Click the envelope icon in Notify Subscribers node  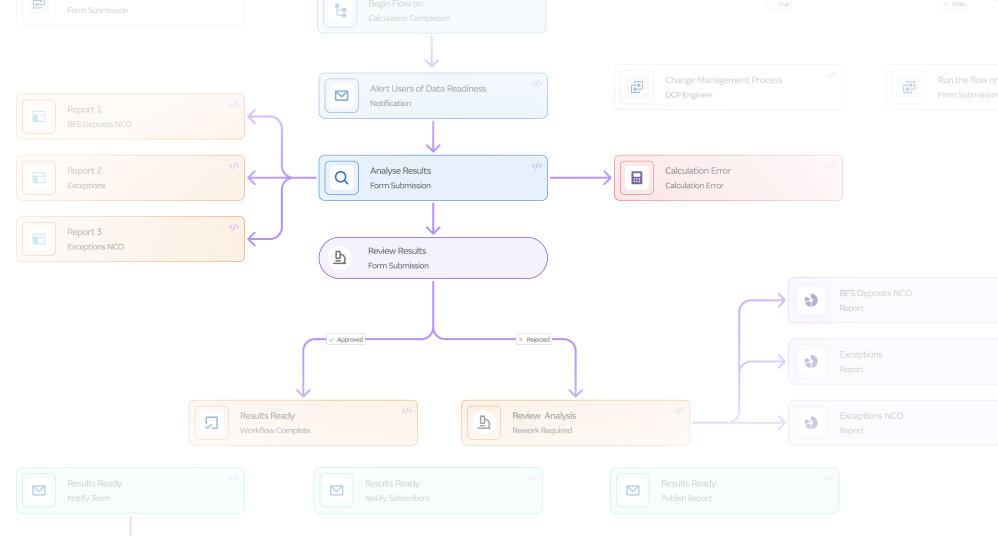click(337, 490)
